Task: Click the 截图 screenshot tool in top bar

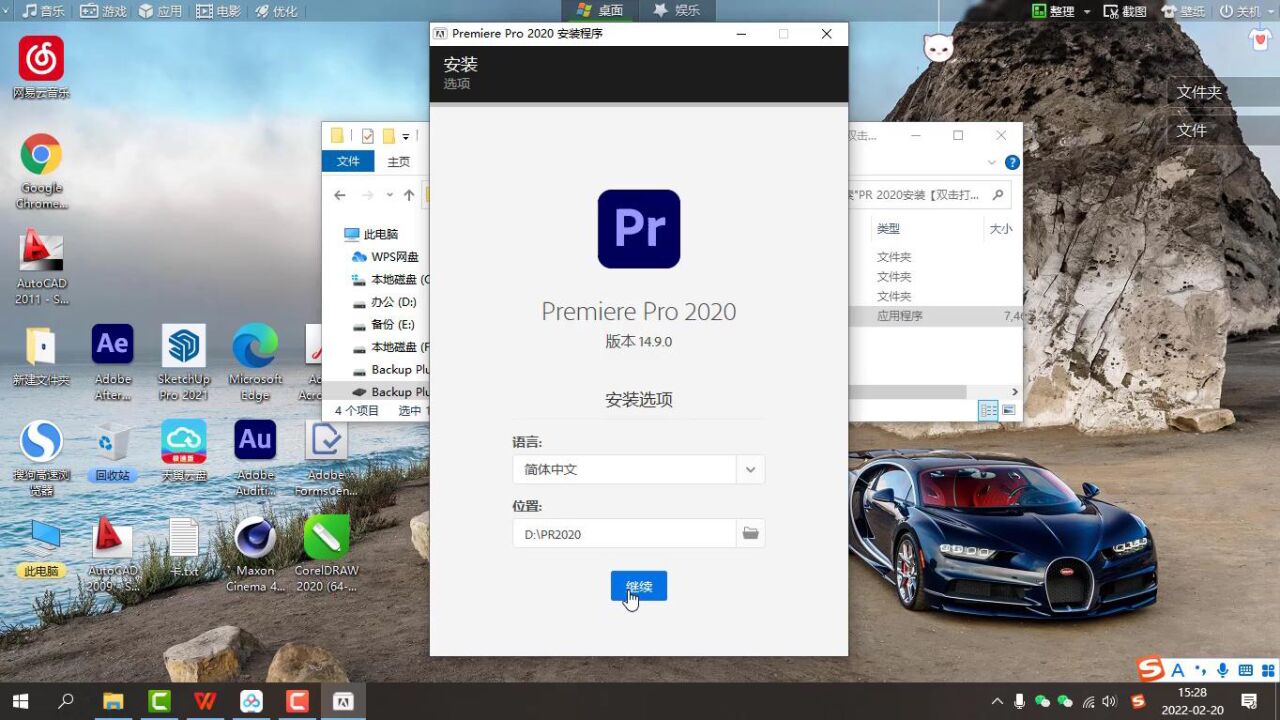Action: (x=1124, y=11)
